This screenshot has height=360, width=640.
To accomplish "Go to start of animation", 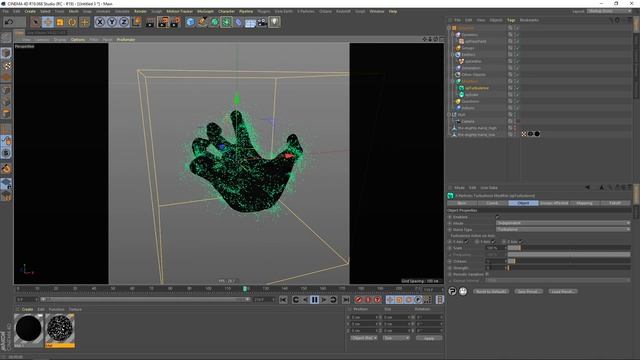I will [283, 300].
